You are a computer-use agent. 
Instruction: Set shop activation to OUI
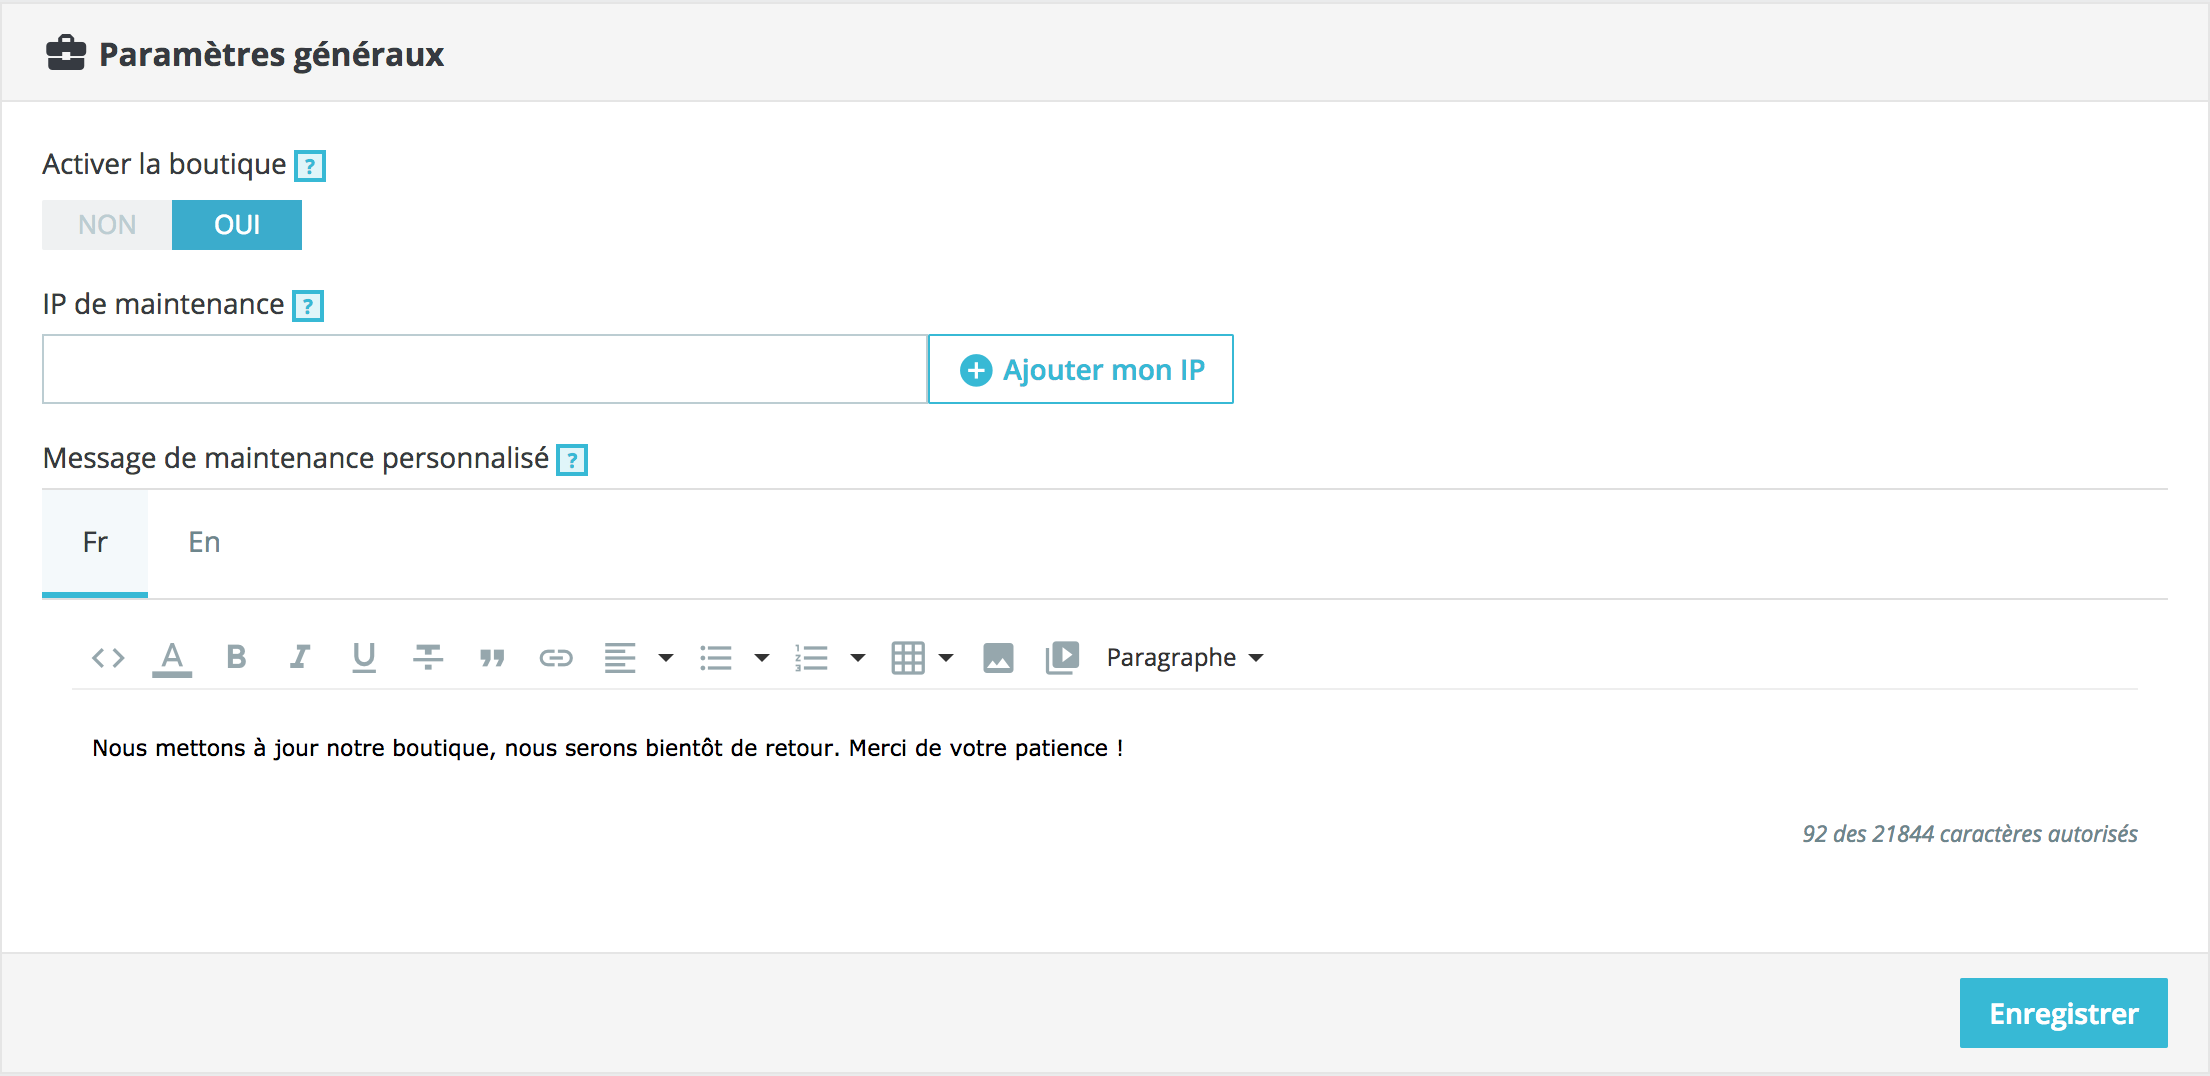(x=237, y=225)
